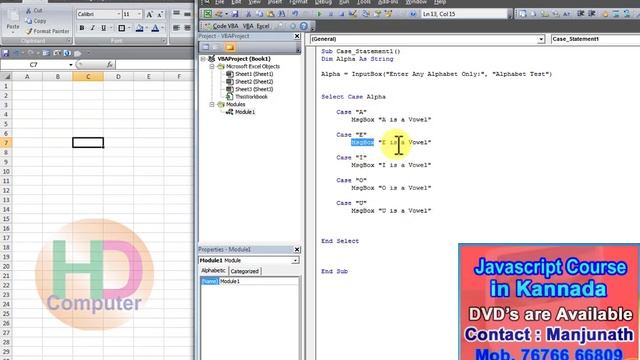Screen dimensions: 640x360
Task: Open the Object Browser toolbar icon
Action: pyautogui.click(x=388, y=14)
